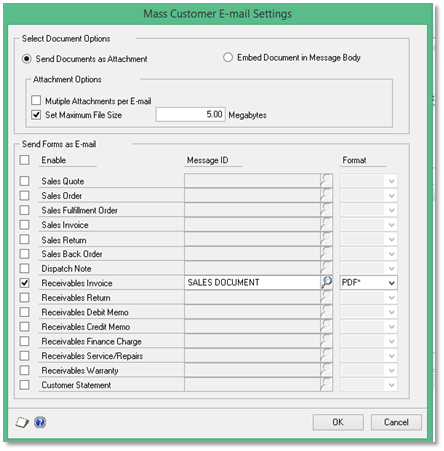Click OK to save settings
The image size is (444, 451).
click(x=338, y=422)
